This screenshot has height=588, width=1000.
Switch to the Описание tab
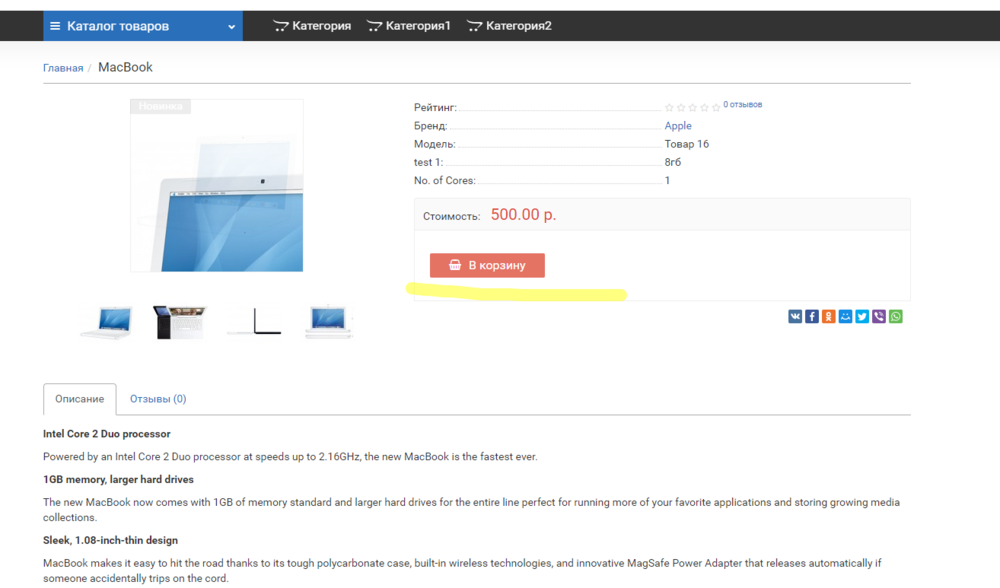point(79,399)
